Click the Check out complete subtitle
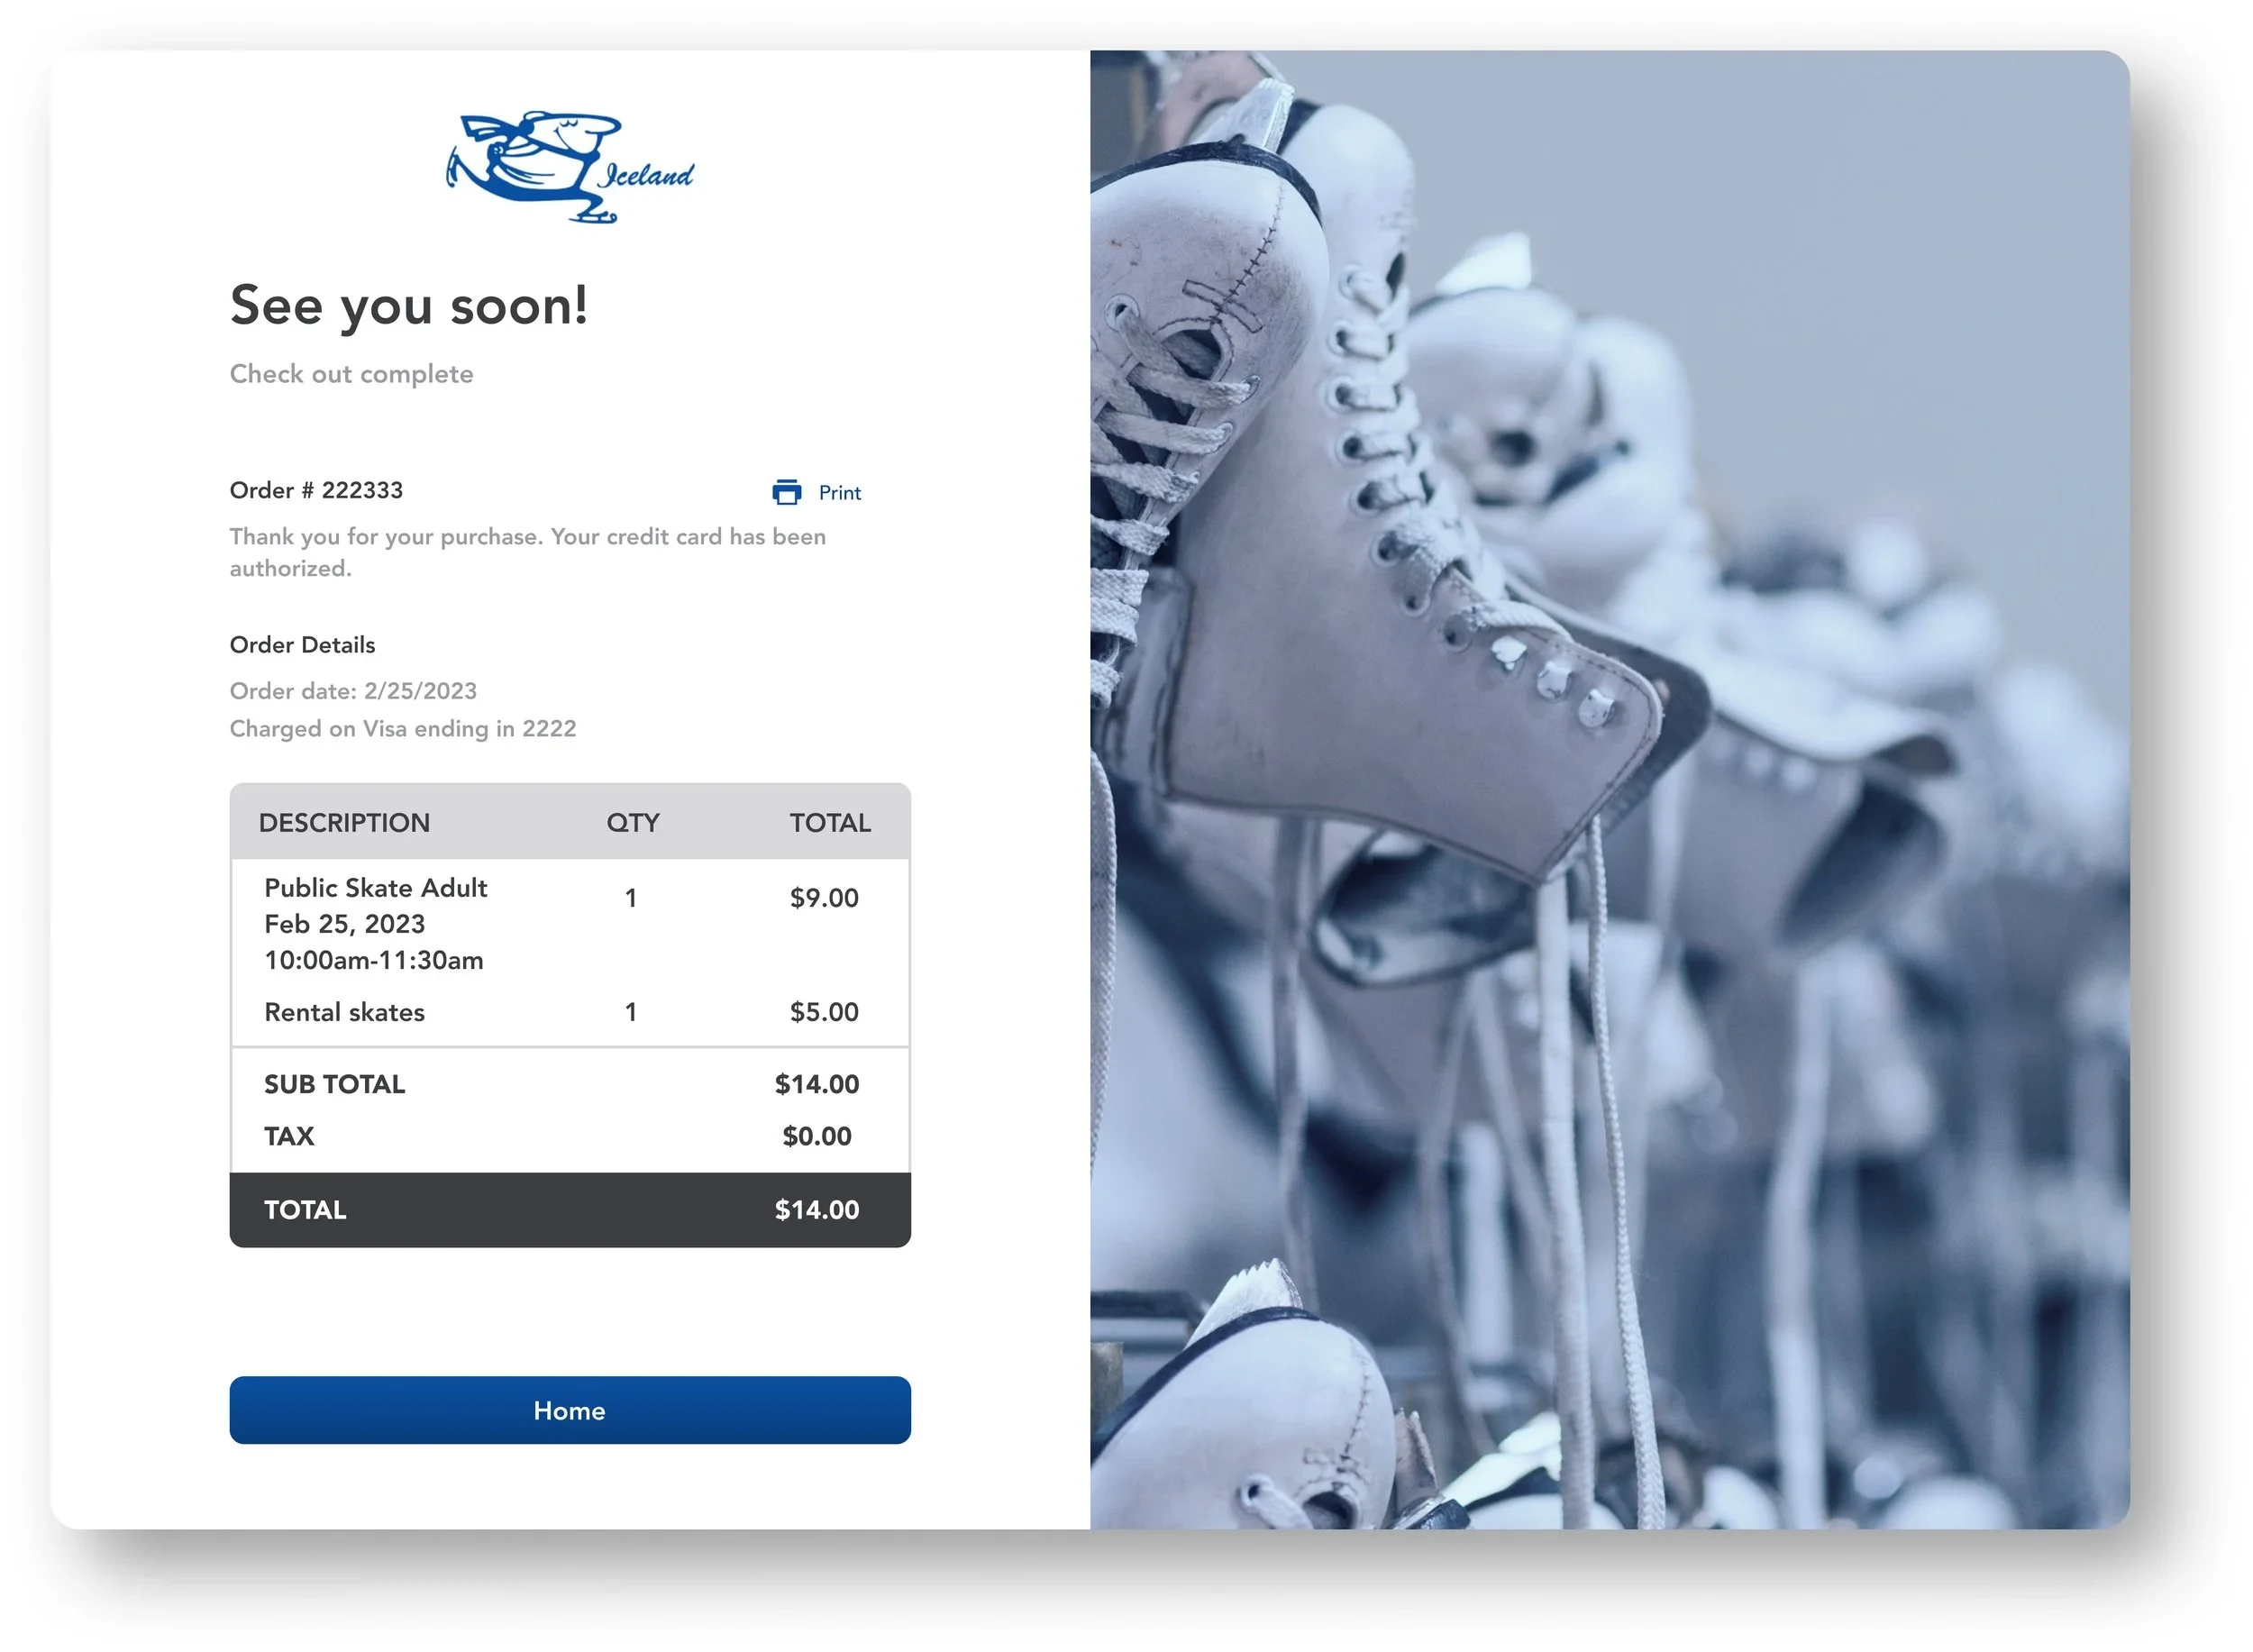This screenshot has height=1652, width=2253. click(351, 374)
